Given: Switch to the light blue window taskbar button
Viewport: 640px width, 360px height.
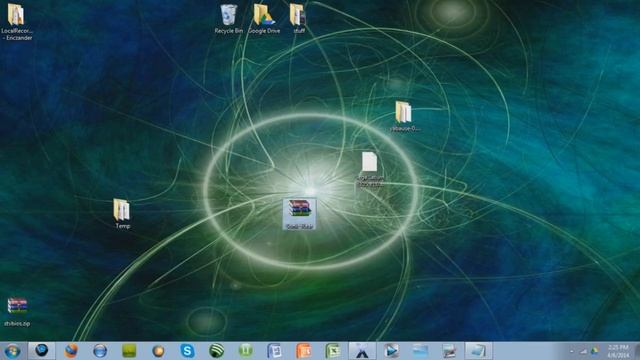Looking at the screenshot, I should (x=420, y=351).
